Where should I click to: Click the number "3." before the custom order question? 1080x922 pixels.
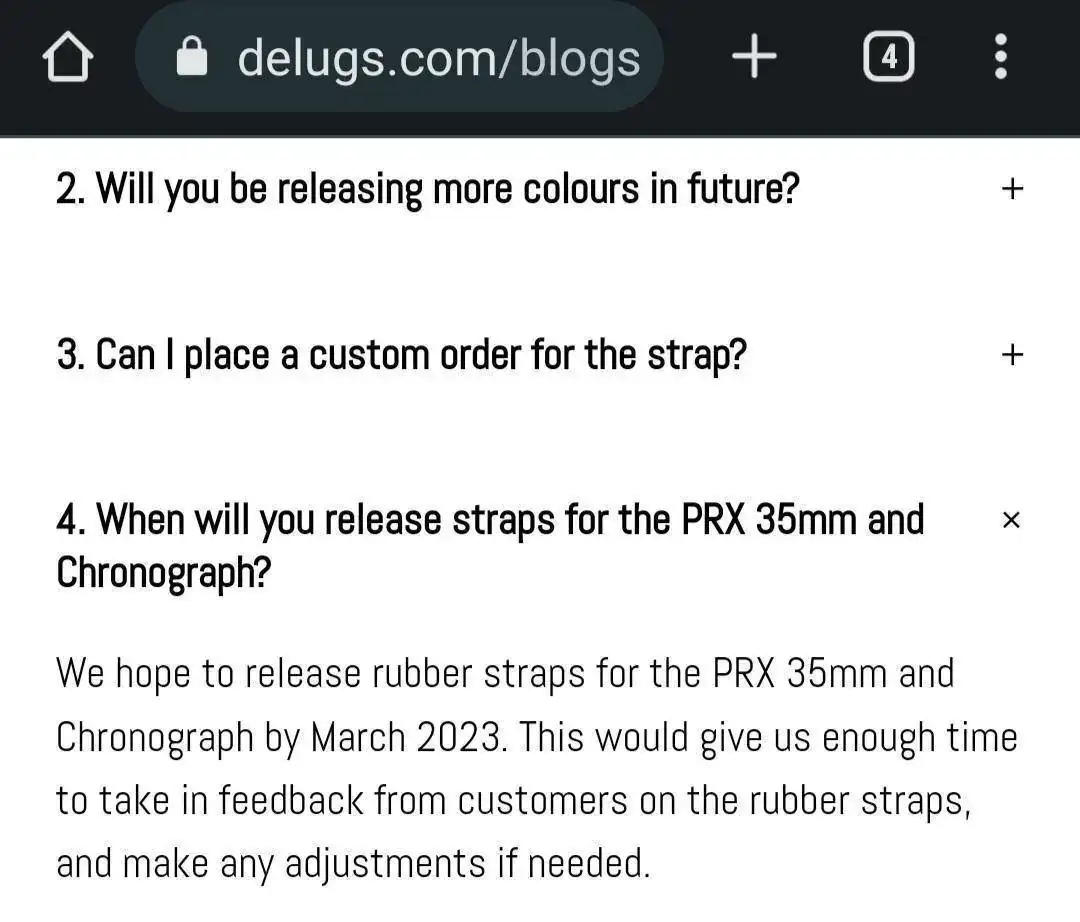tap(70, 354)
